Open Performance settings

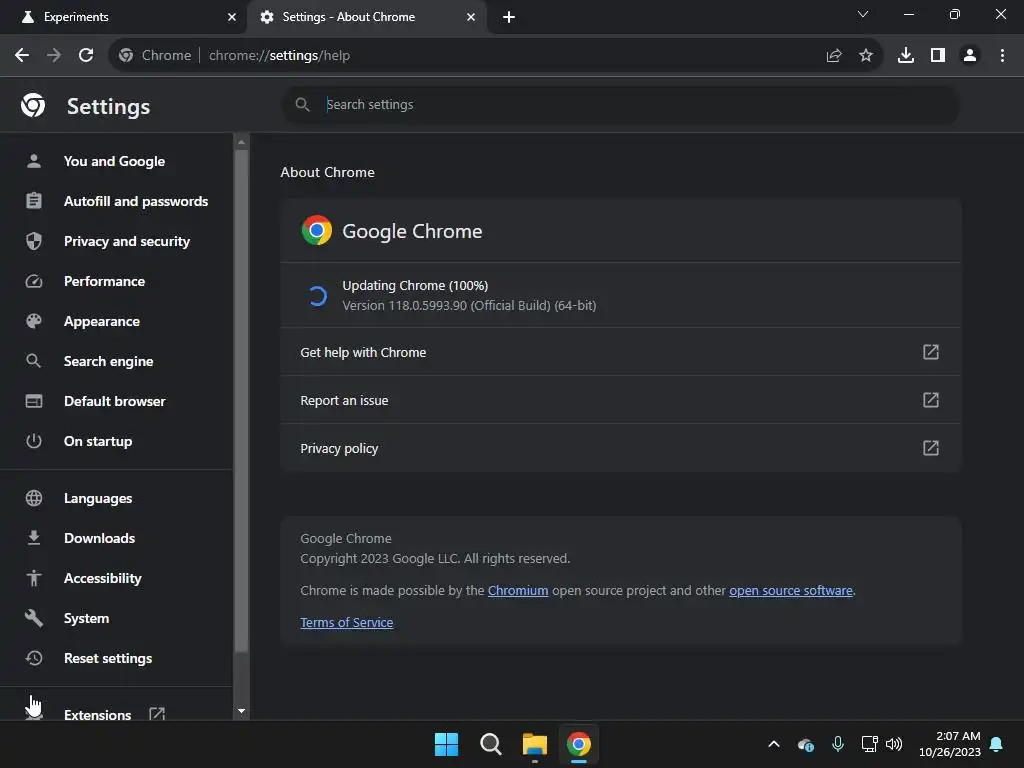pos(114,281)
